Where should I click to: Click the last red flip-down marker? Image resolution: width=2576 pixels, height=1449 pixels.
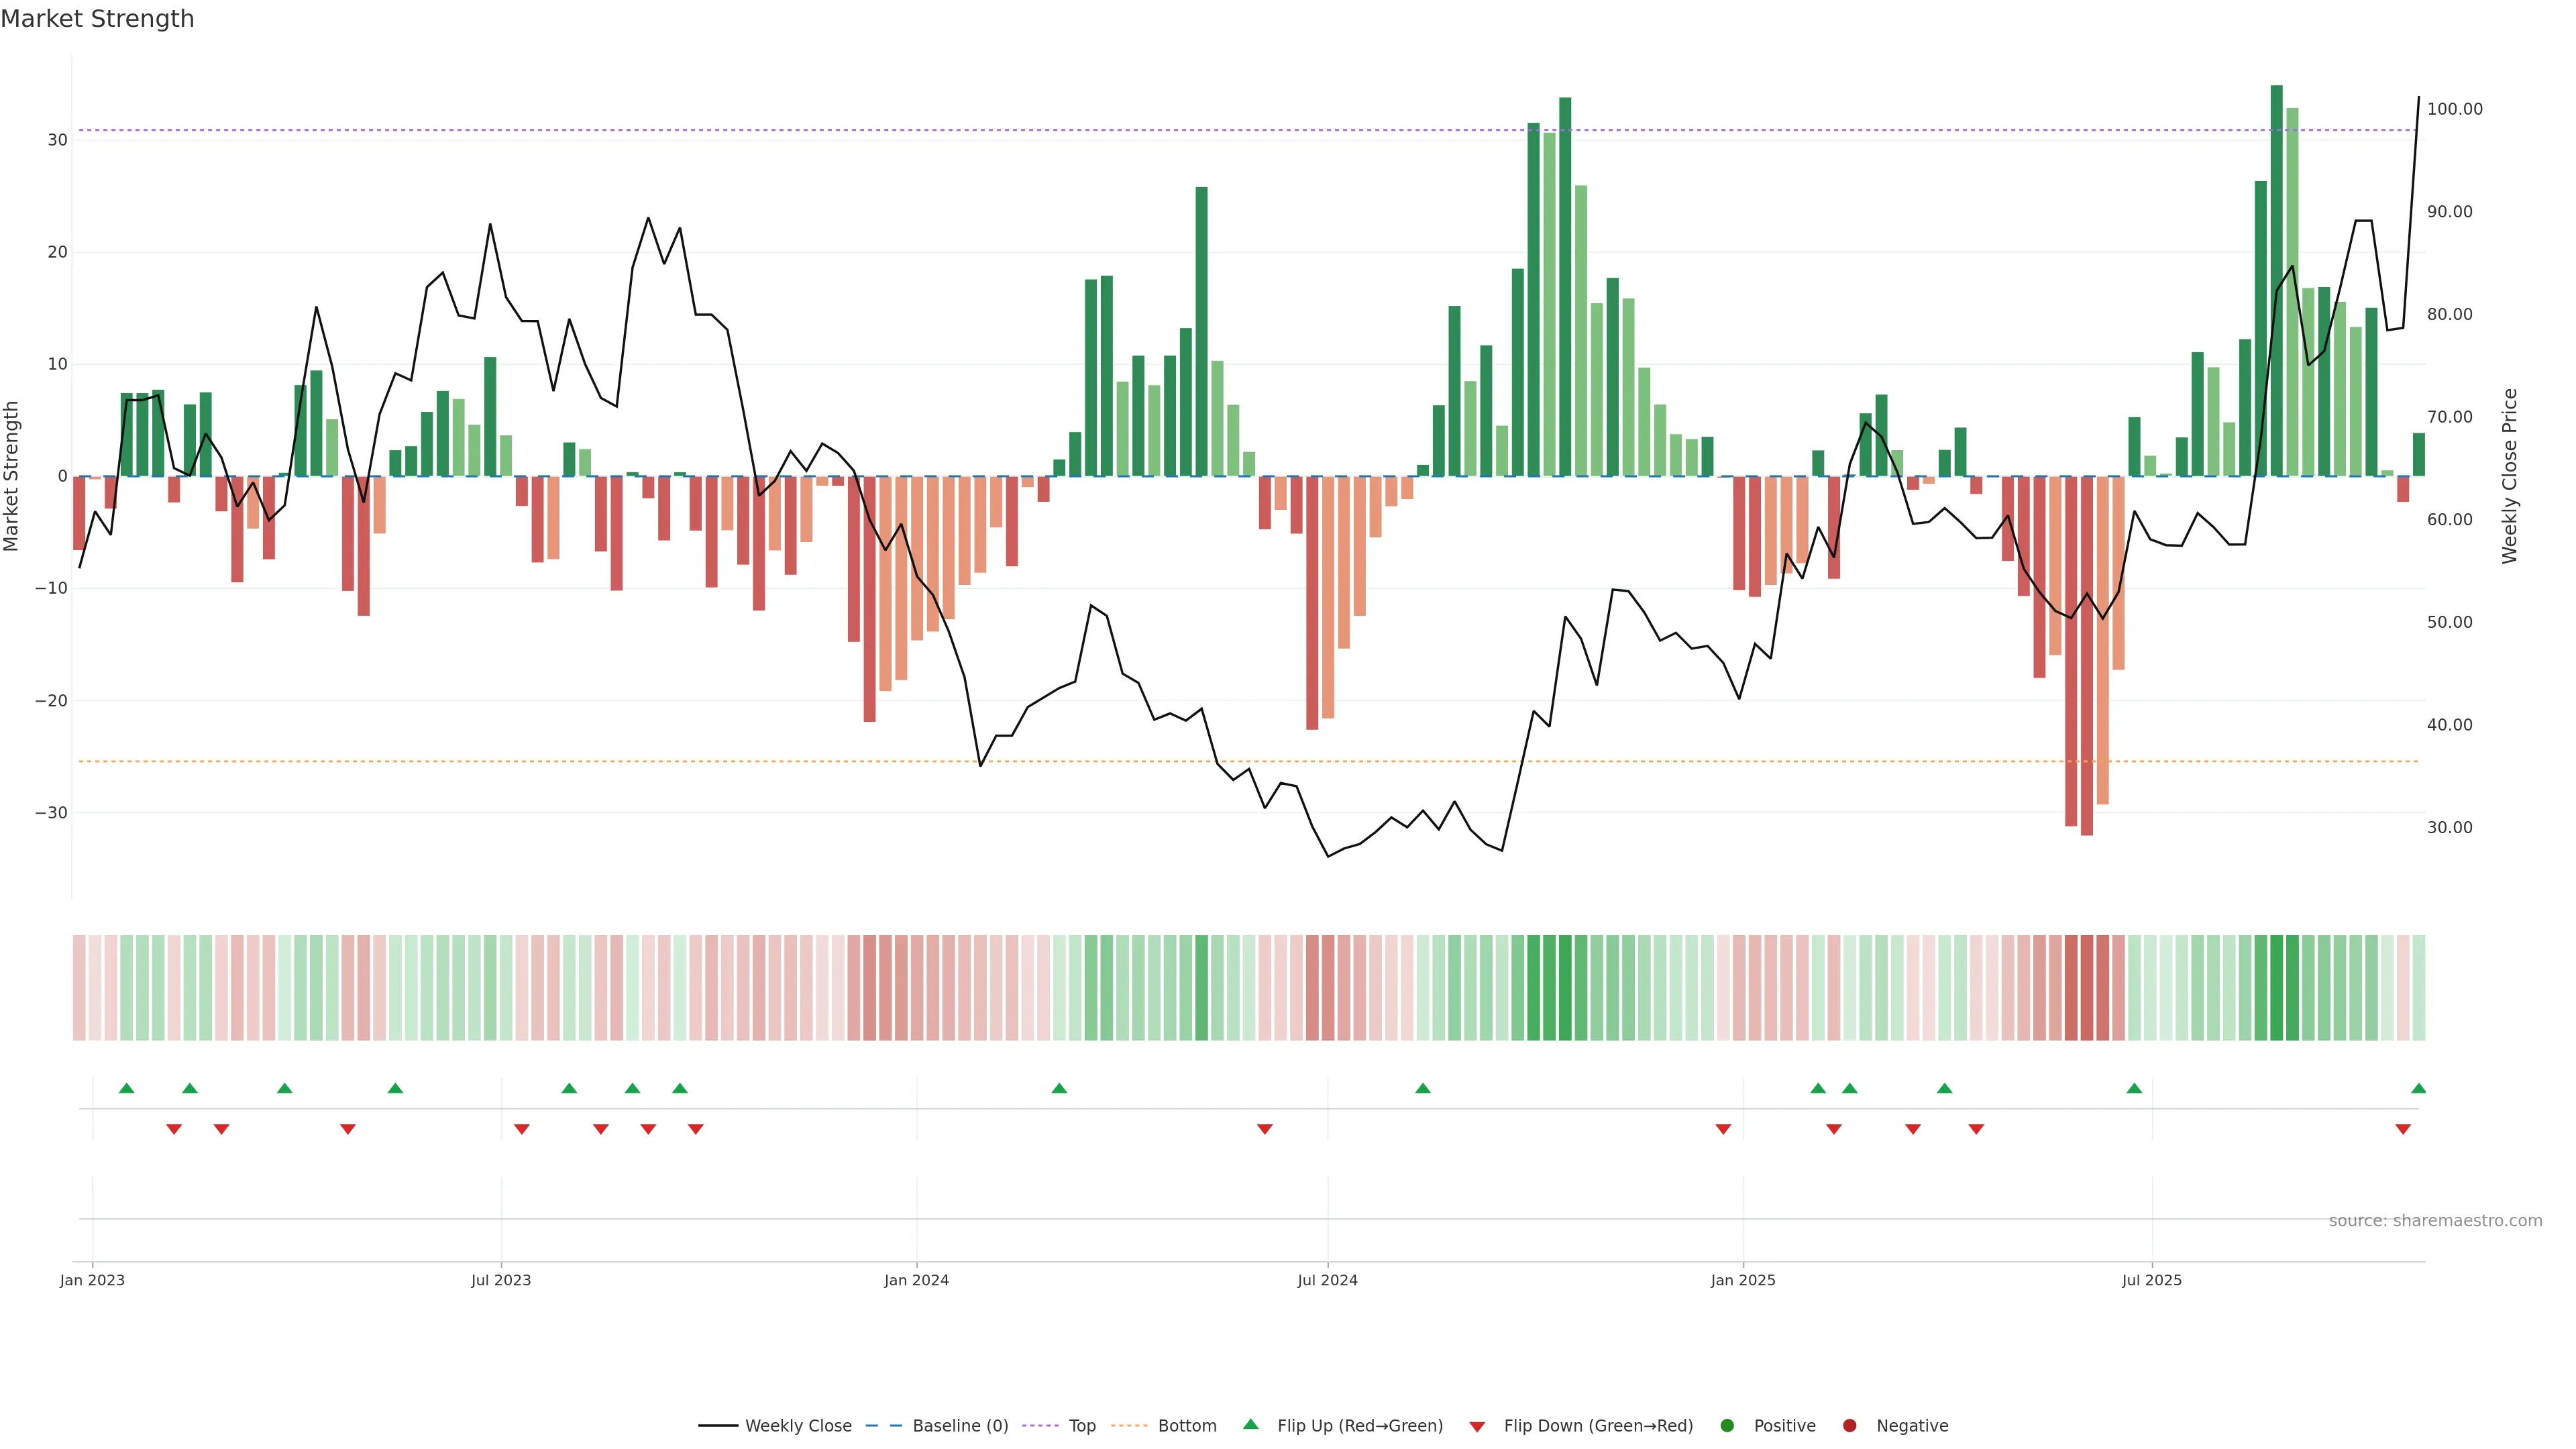coord(2403,1129)
